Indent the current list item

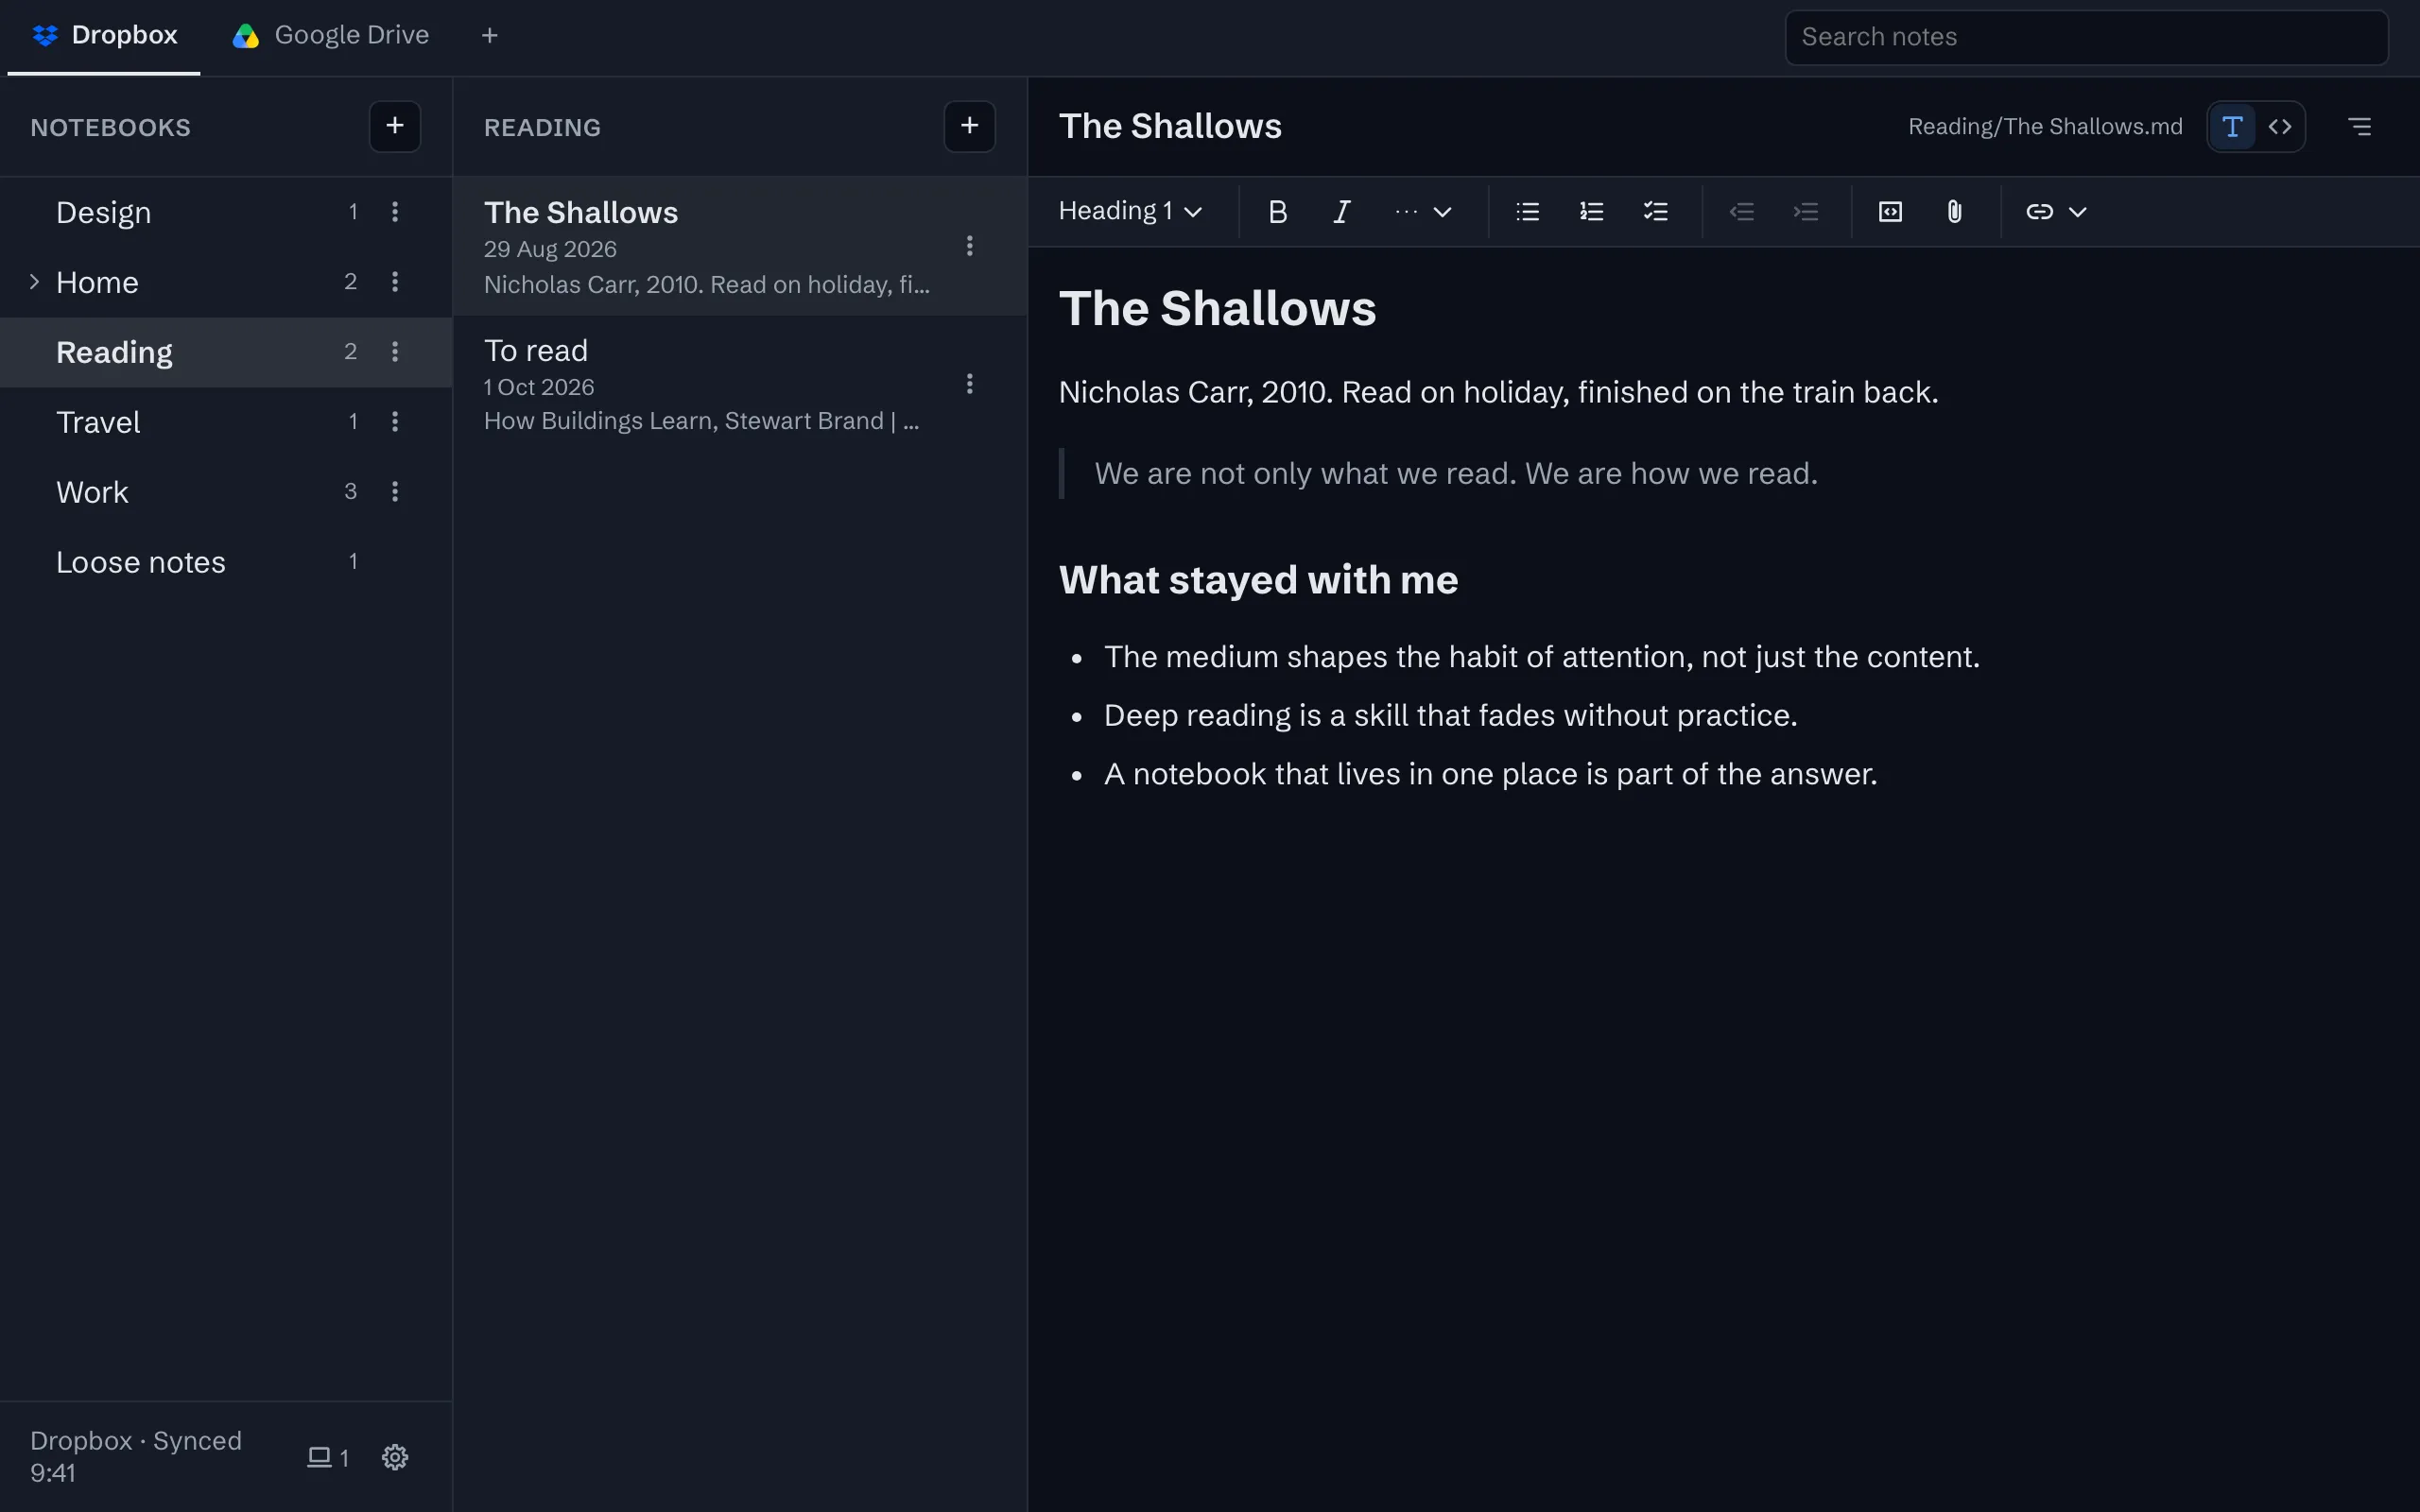click(x=1805, y=212)
